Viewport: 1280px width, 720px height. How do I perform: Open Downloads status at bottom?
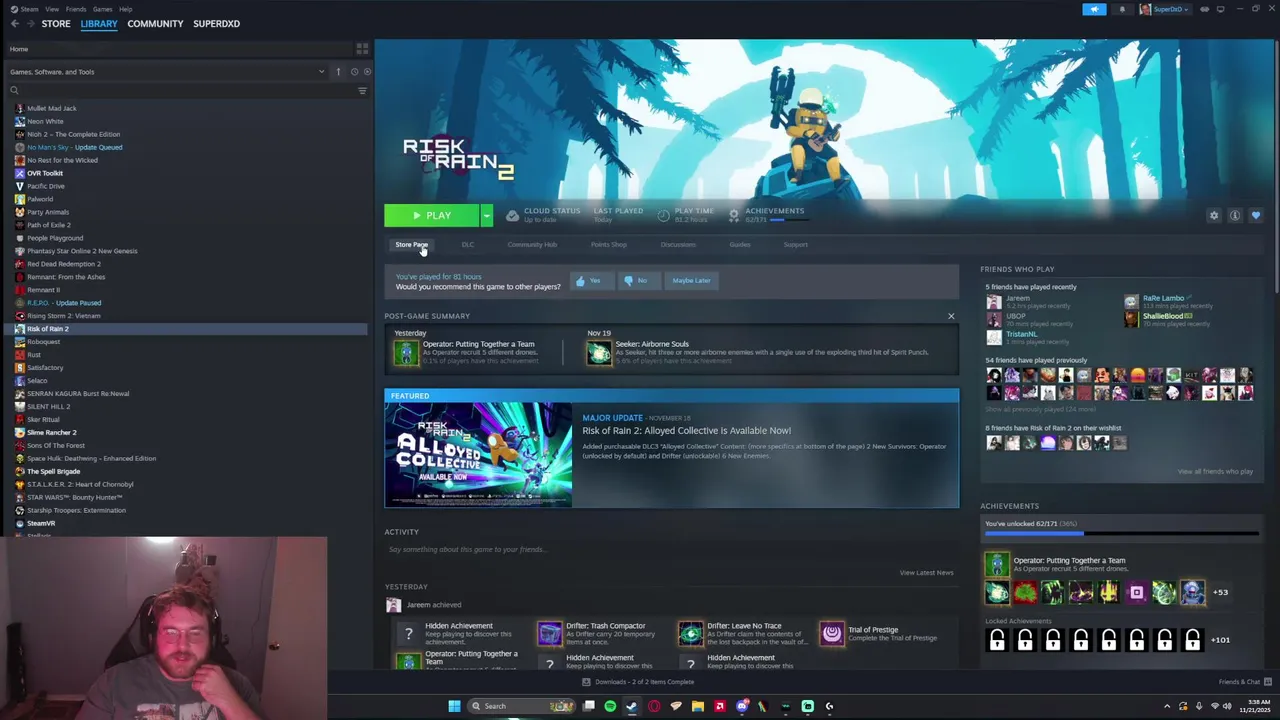tap(638, 682)
